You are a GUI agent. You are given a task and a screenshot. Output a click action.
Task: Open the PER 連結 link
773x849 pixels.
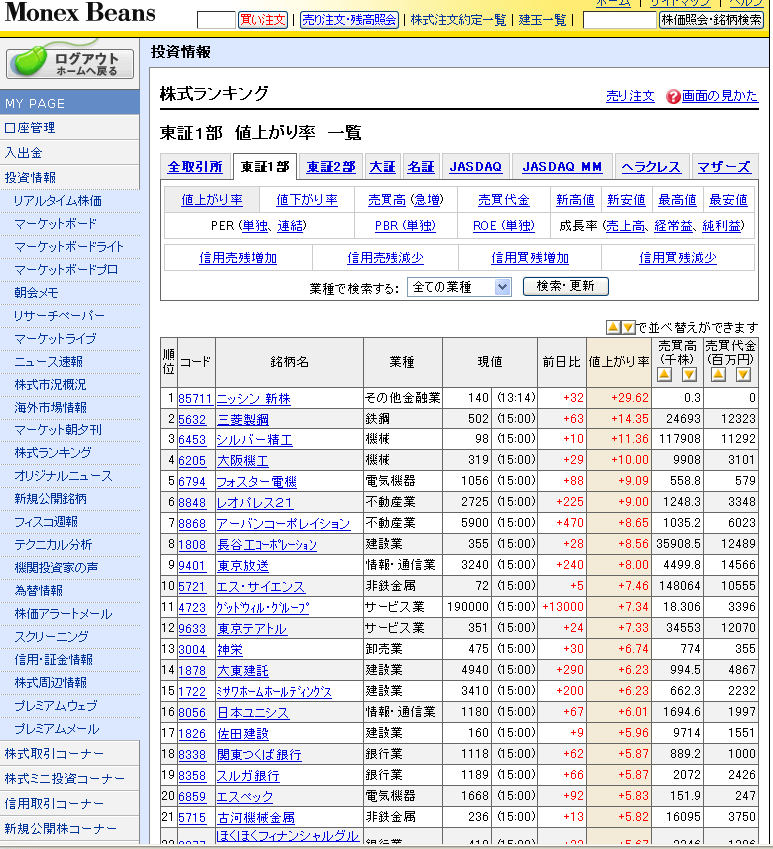(291, 226)
